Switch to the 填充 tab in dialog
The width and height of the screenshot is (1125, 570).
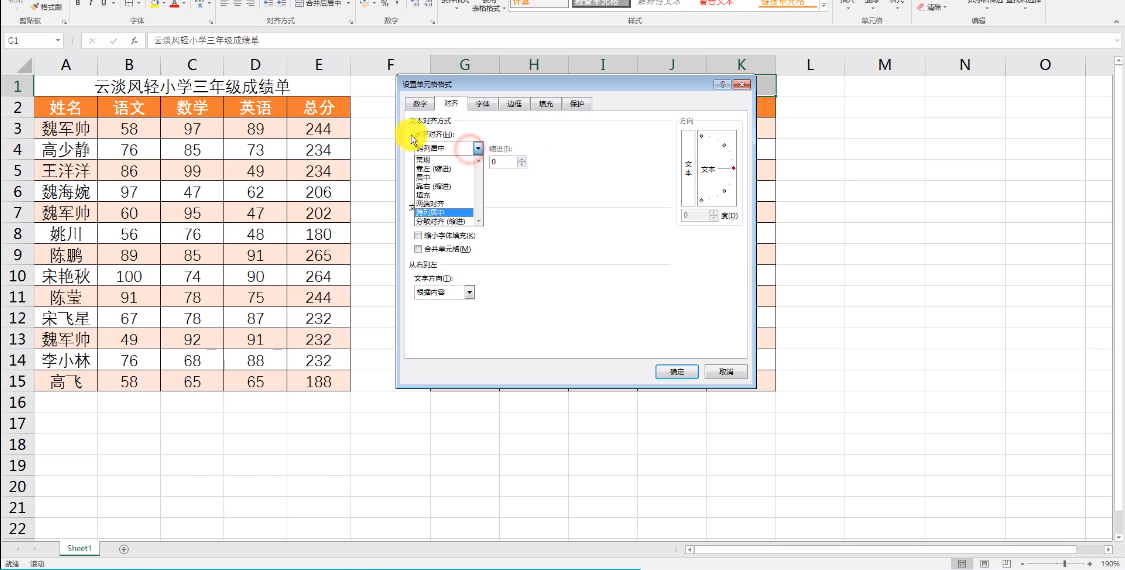[x=545, y=104]
